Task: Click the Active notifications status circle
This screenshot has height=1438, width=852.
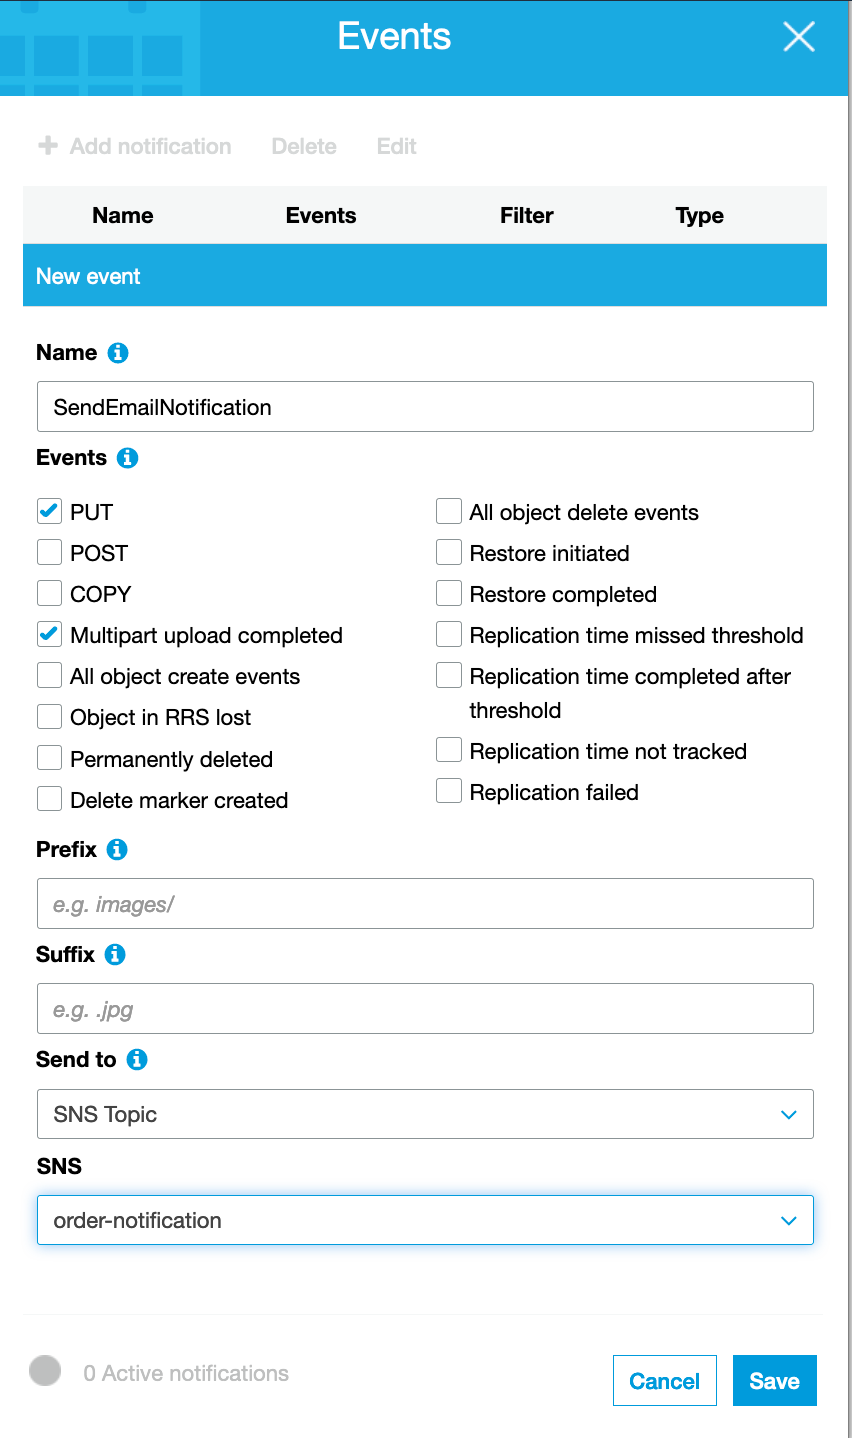Action: click(45, 1370)
